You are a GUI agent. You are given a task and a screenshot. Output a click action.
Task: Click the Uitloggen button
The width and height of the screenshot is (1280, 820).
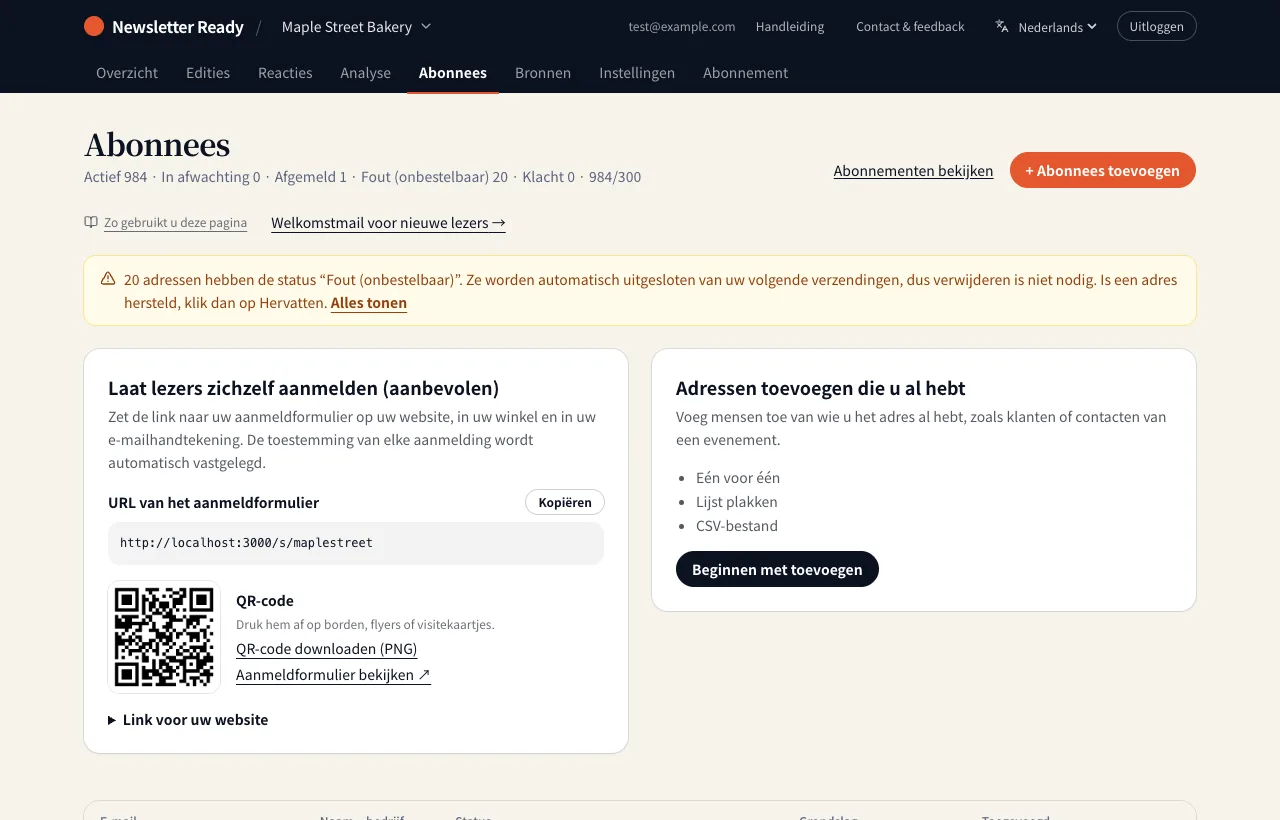click(1156, 26)
